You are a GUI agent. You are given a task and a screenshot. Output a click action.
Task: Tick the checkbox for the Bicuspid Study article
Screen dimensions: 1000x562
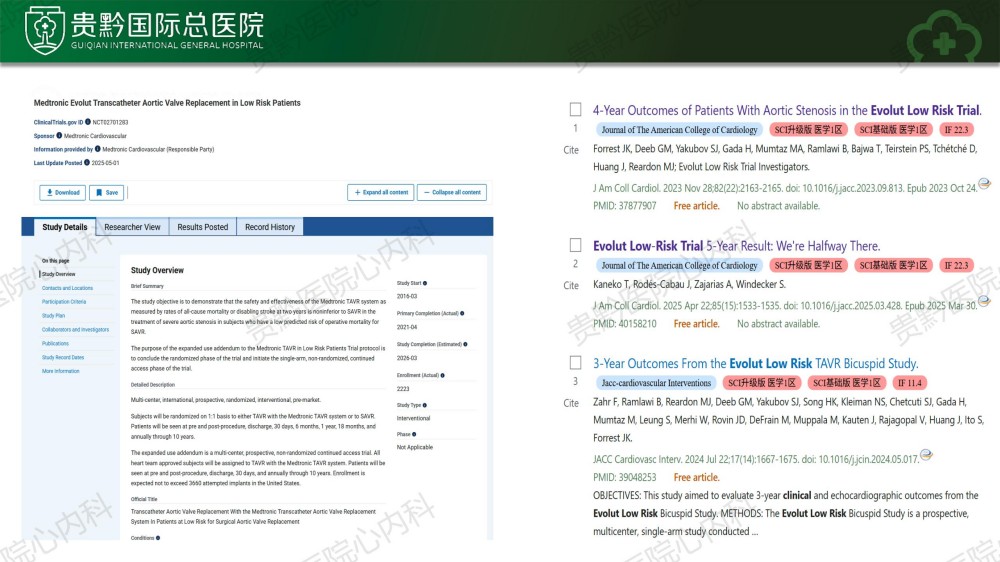pos(575,362)
